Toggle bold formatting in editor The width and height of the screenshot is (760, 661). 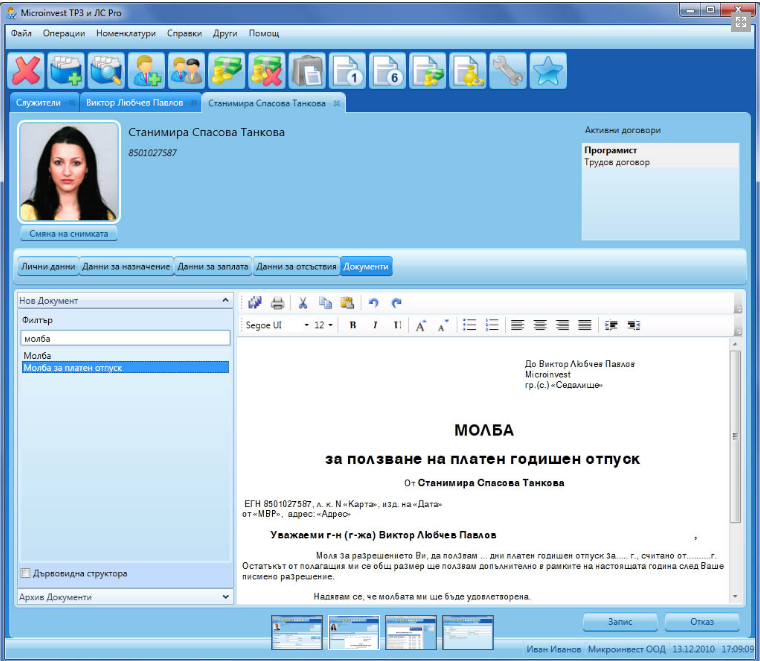click(353, 325)
